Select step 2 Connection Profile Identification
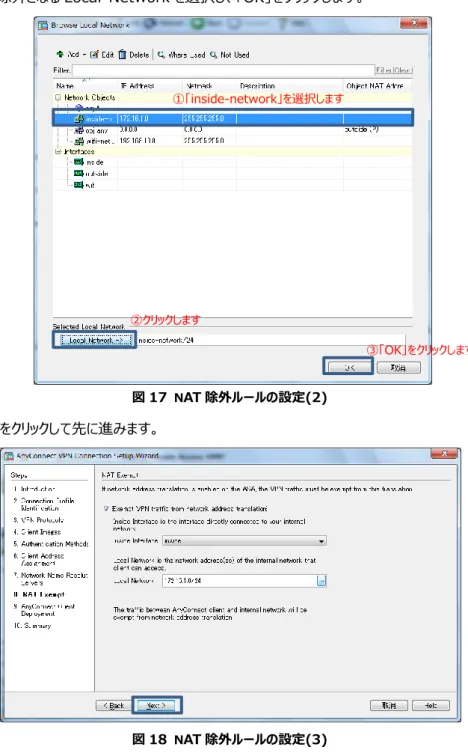Viewport: 468px width, 753px height. click(44, 504)
